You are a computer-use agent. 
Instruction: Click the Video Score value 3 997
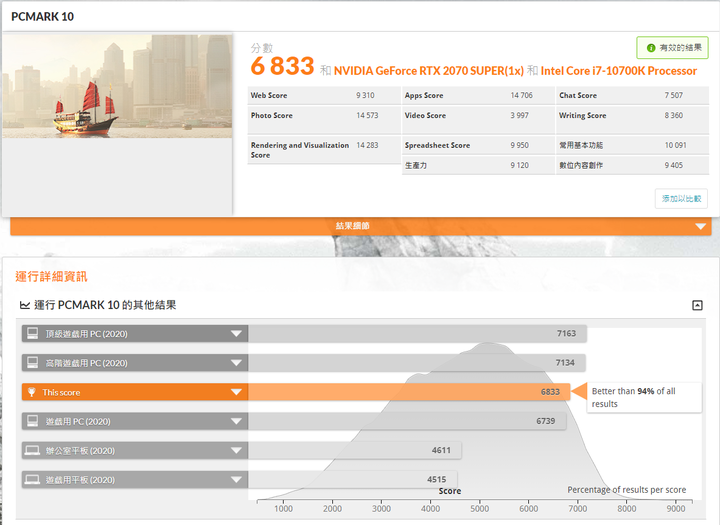click(x=519, y=116)
